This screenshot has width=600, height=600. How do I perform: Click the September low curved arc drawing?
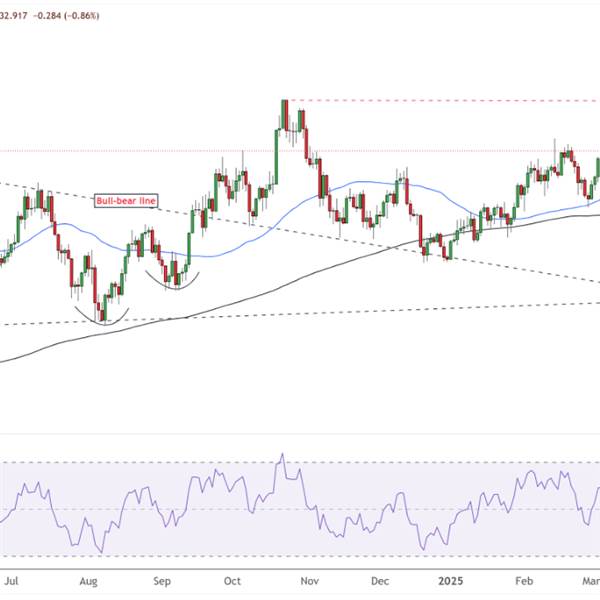172,282
